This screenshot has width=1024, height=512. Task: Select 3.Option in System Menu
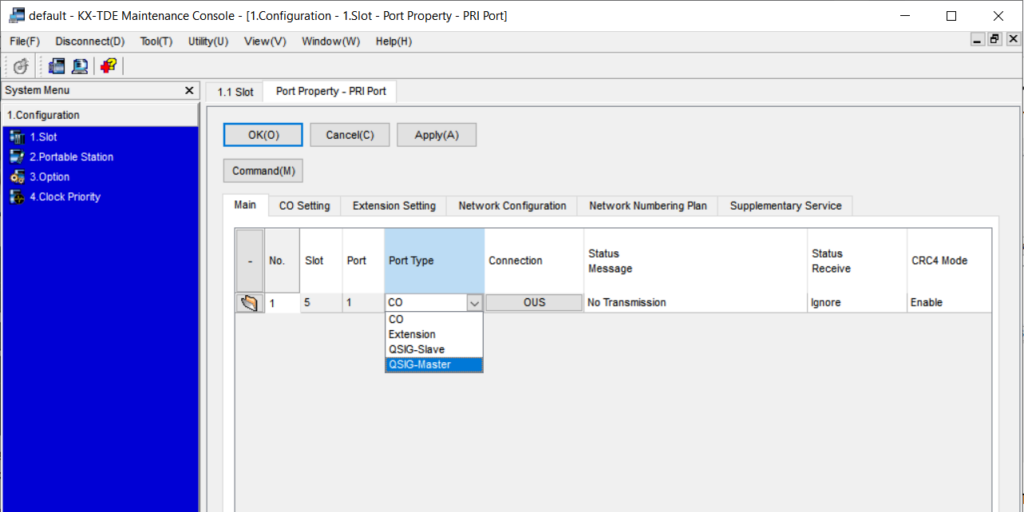click(48, 177)
